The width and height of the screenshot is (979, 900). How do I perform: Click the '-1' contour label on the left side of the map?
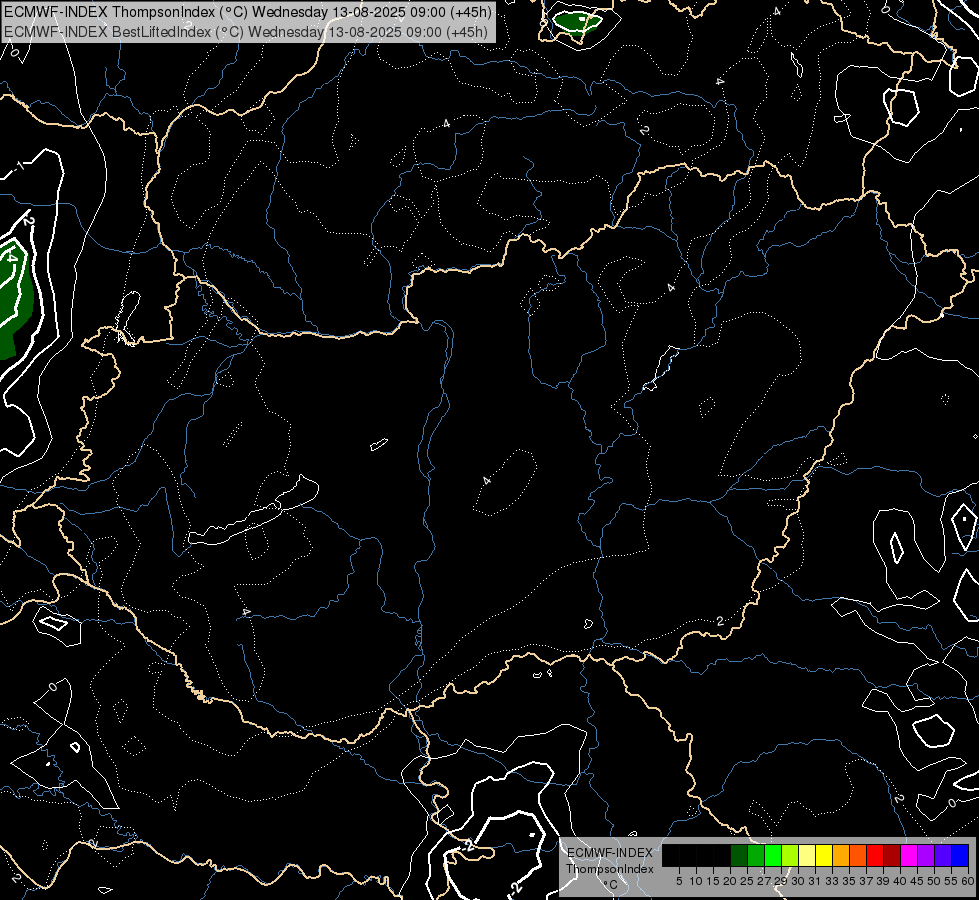click(18, 167)
